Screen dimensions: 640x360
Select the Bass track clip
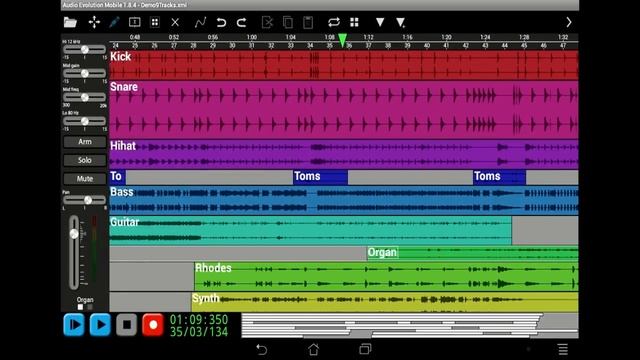click(x=344, y=200)
